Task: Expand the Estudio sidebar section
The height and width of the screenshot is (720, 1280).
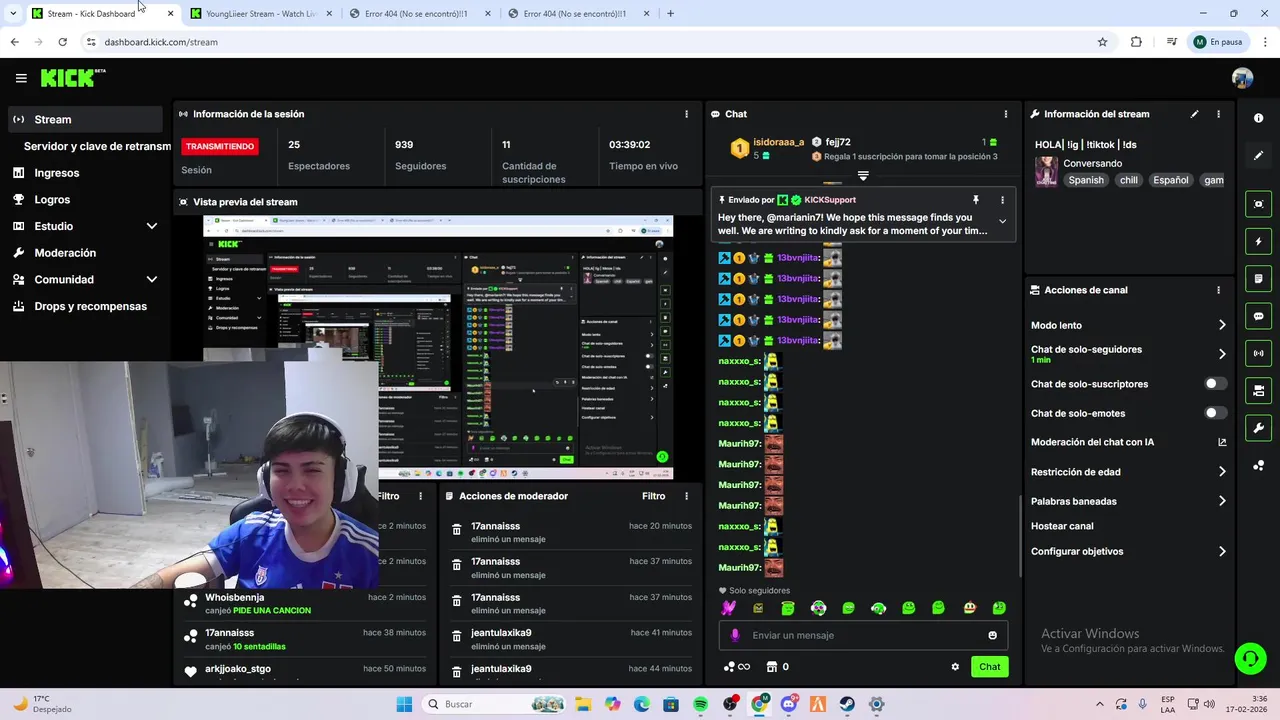Action: (x=152, y=226)
